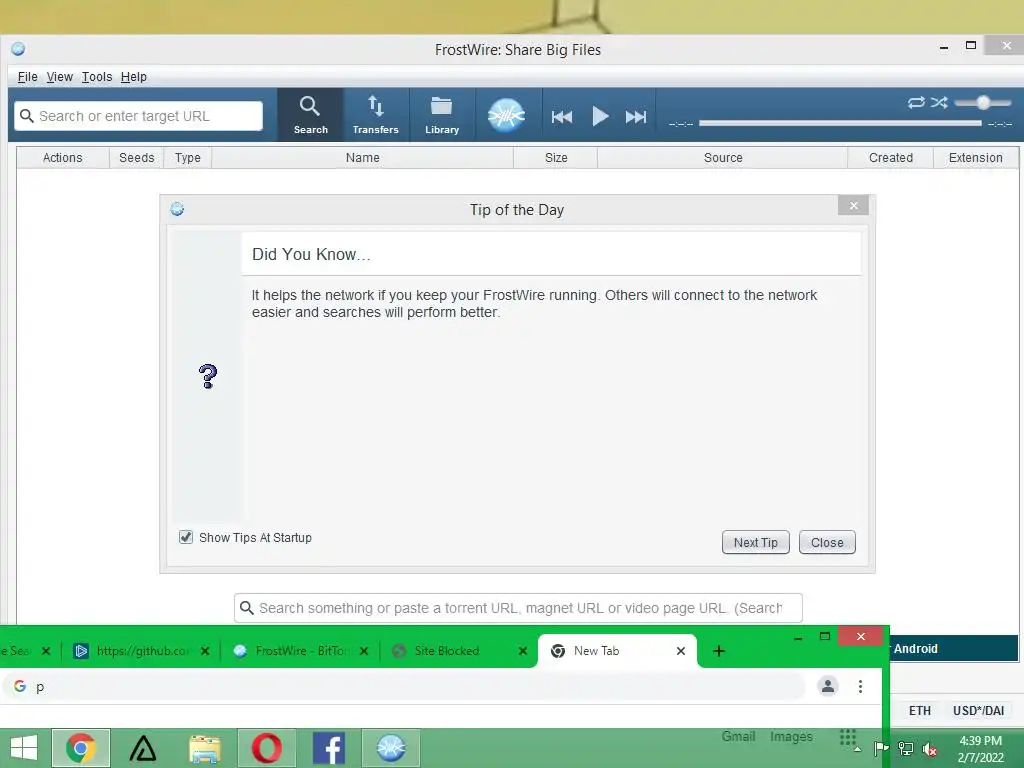Viewport: 1024px width, 768px height.
Task: Skip to next track in player
Action: pos(635,117)
